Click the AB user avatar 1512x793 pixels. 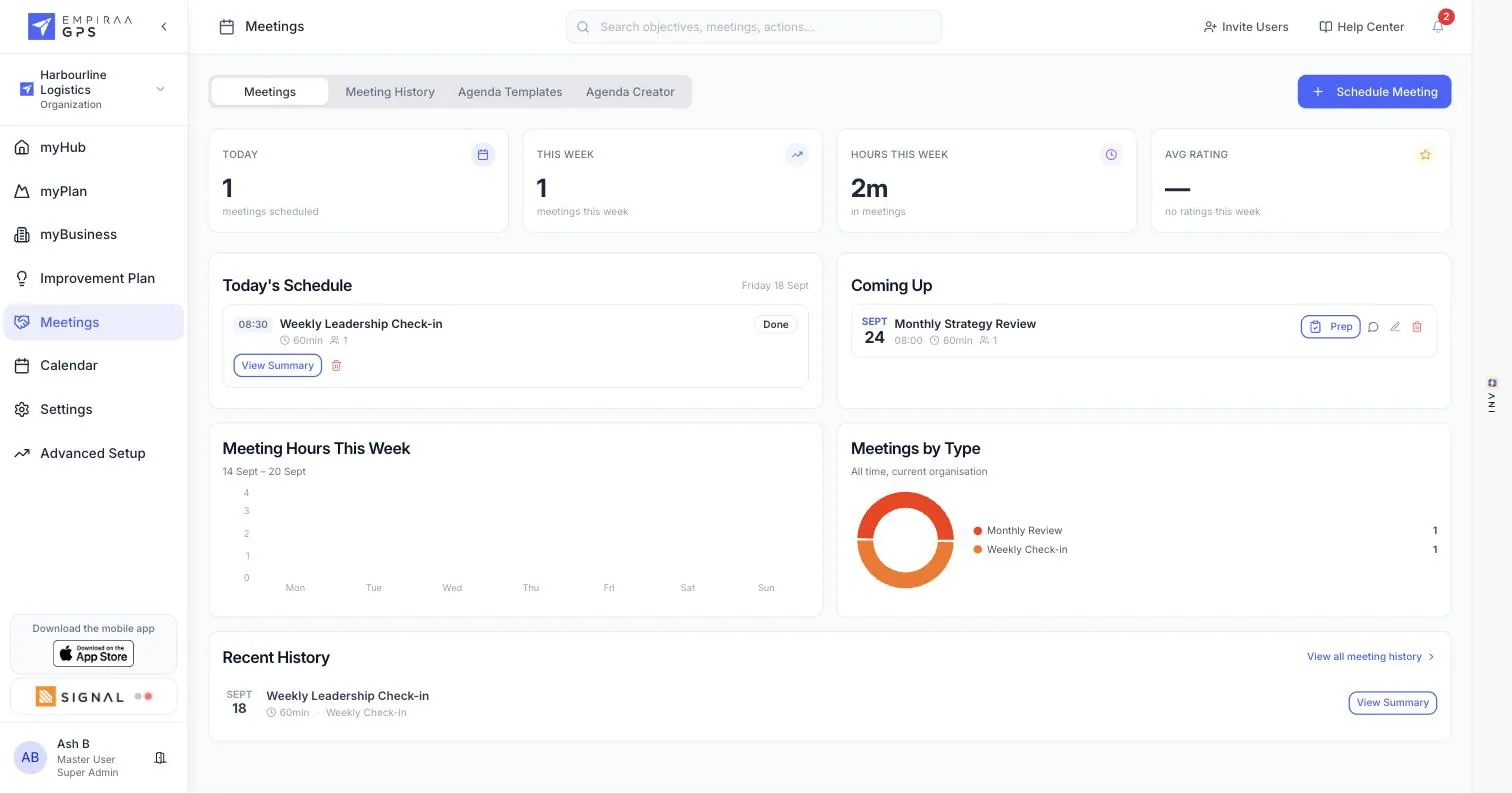(x=30, y=757)
